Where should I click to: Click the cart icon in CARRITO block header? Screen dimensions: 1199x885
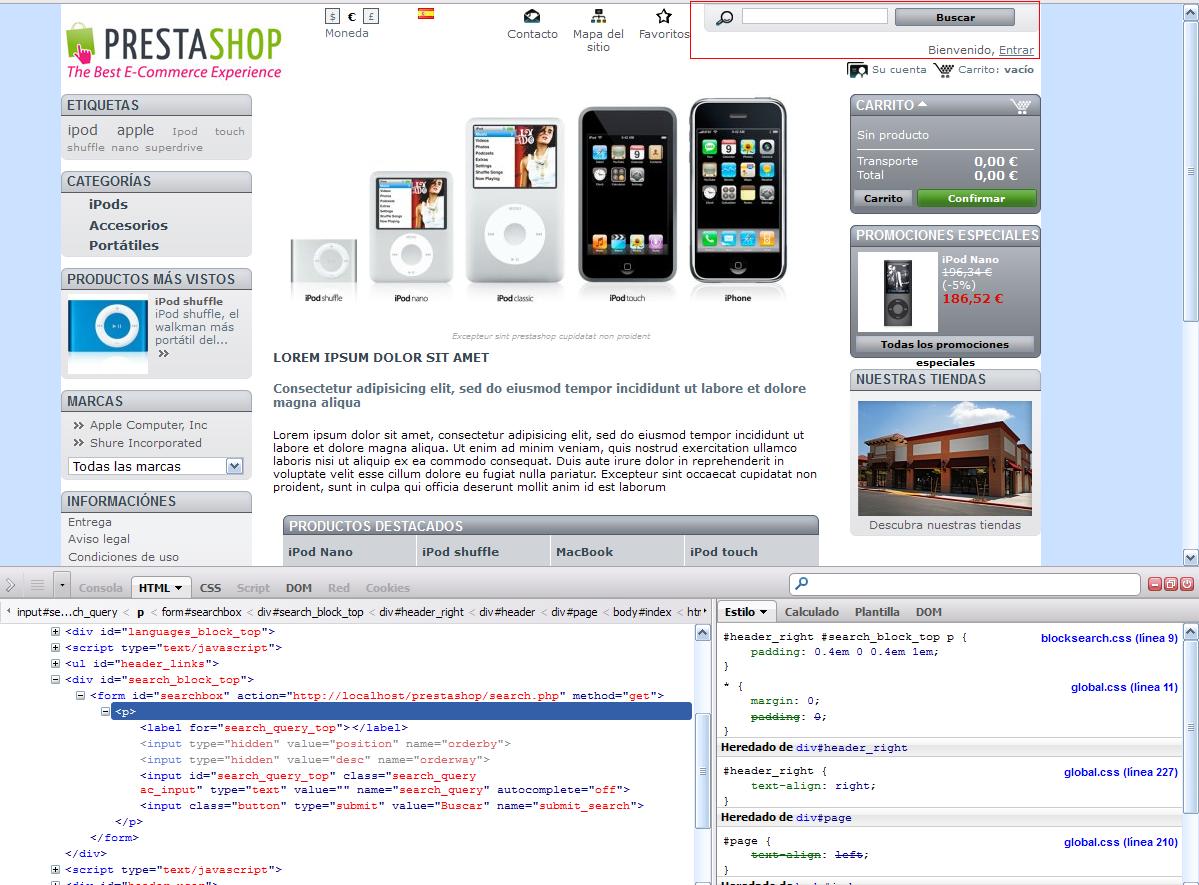click(1020, 106)
